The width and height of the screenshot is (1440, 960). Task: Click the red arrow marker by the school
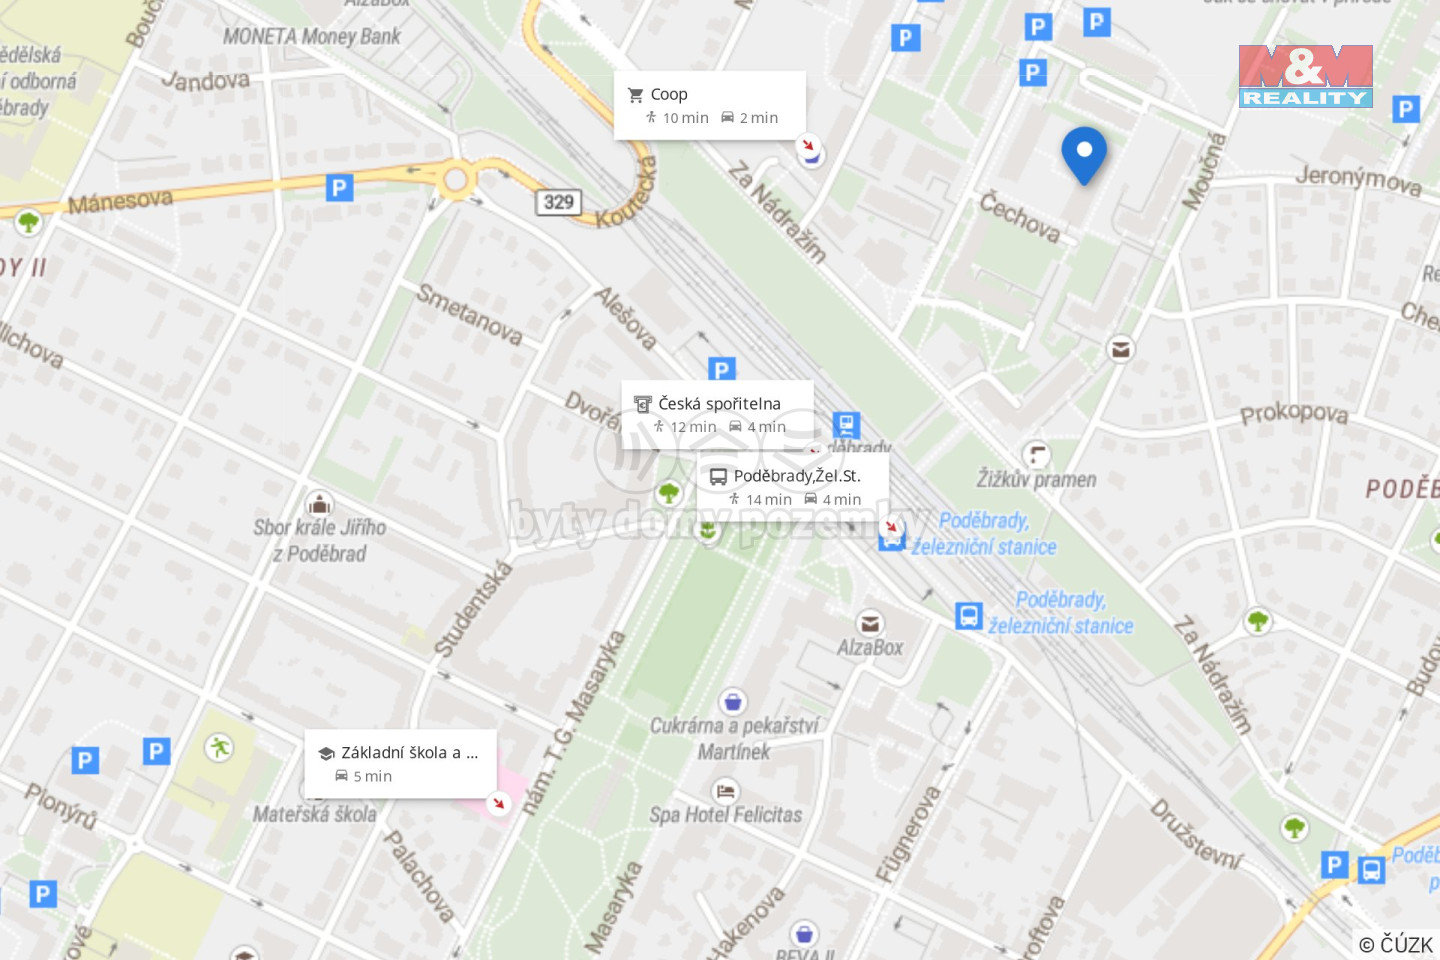[x=497, y=803]
